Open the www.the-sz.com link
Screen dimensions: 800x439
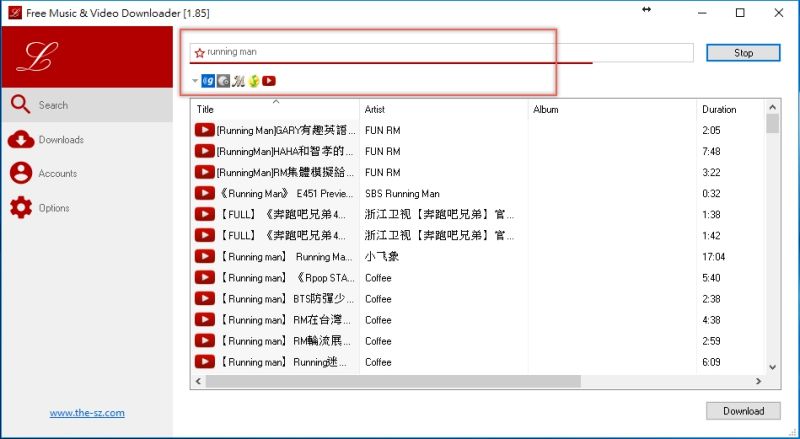tap(87, 412)
